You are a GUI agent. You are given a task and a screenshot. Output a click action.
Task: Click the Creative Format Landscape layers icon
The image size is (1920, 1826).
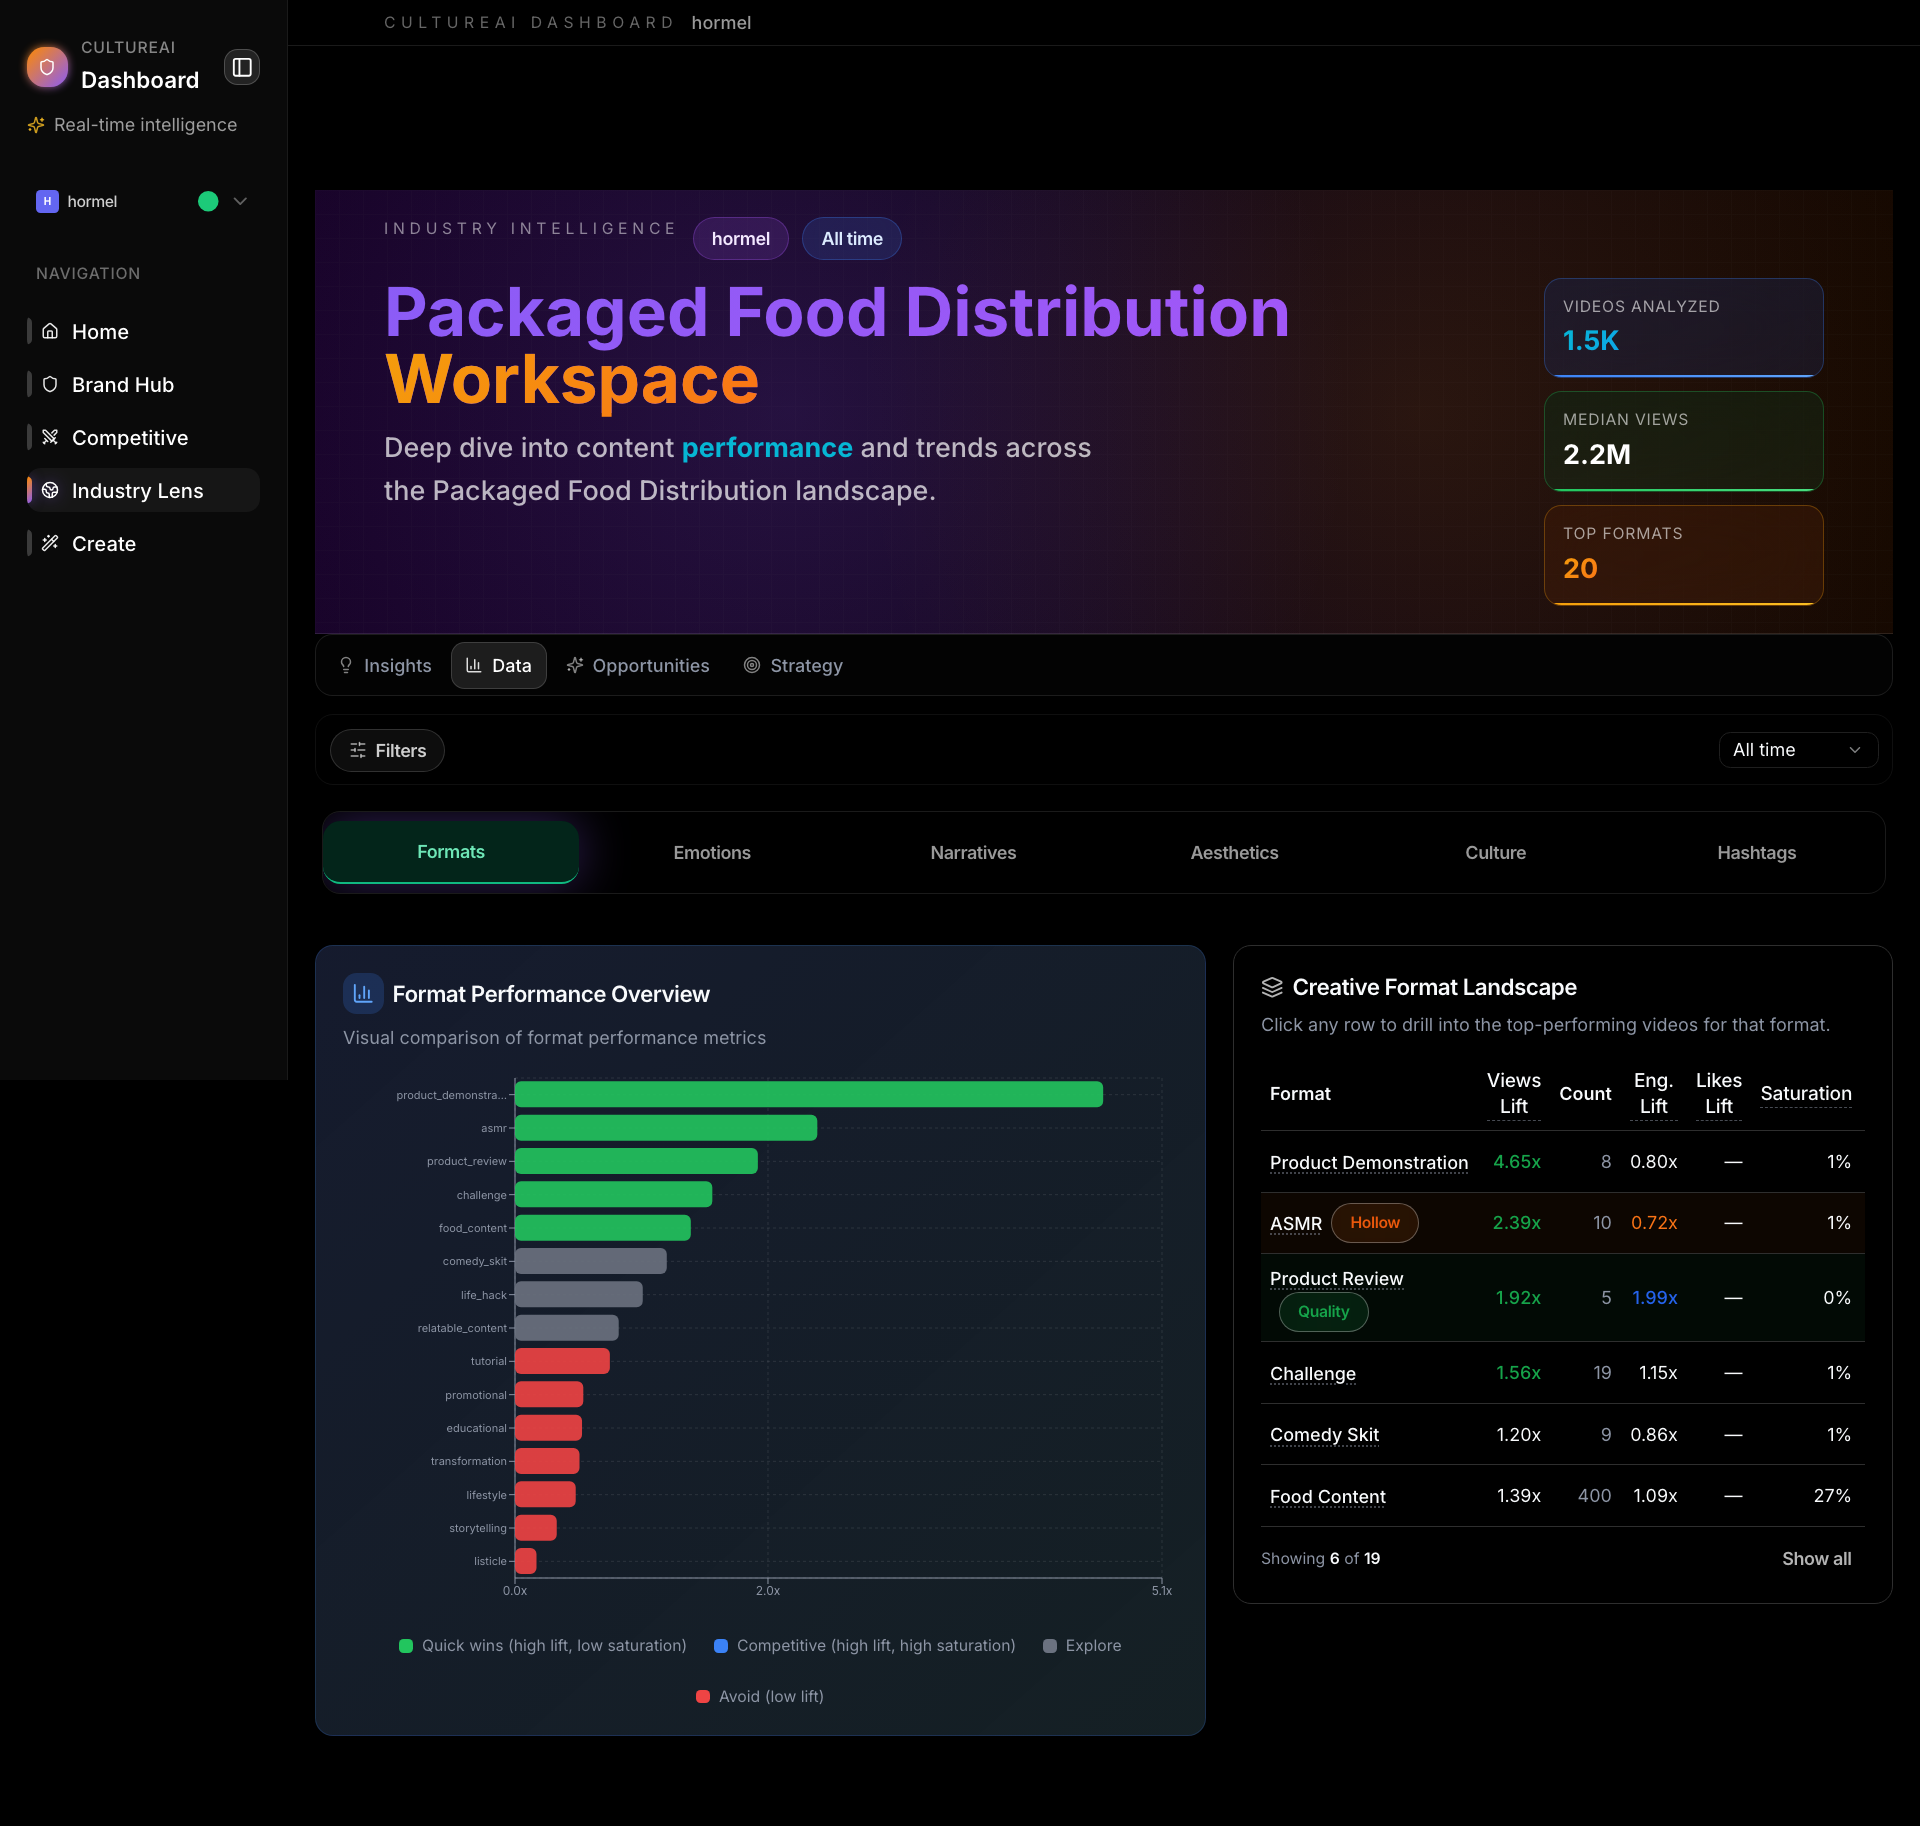[x=1271, y=987]
